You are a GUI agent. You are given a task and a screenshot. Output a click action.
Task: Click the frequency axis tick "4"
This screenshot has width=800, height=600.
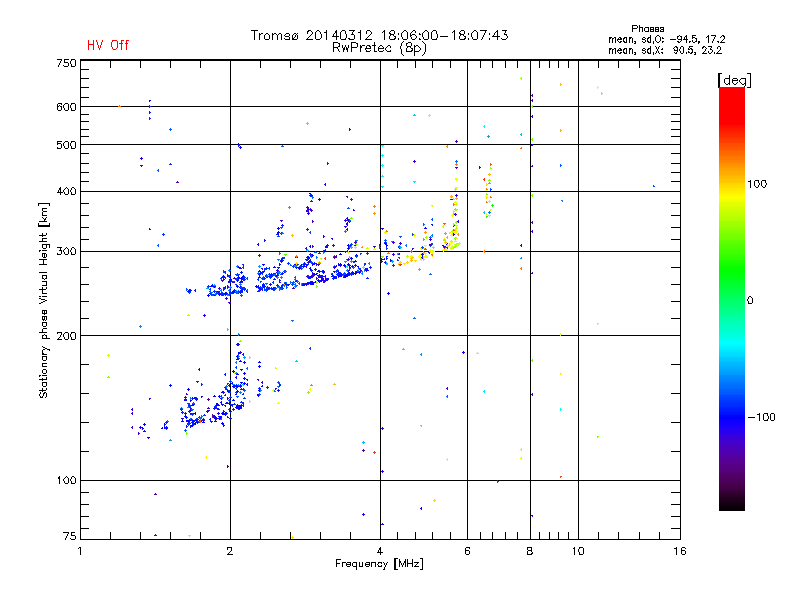[x=380, y=551]
